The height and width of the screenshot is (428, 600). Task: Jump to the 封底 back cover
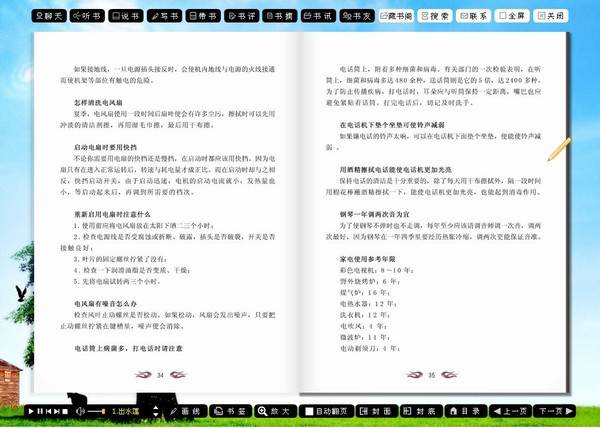click(x=421, y=411)
